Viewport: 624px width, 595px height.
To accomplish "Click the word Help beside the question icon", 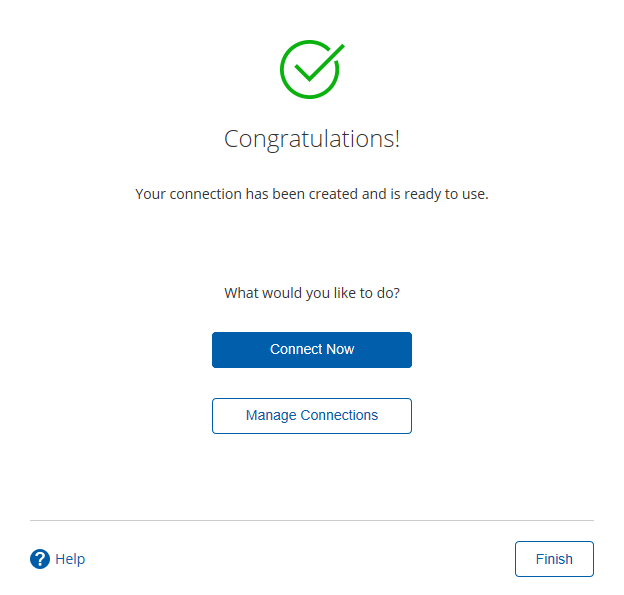I will pyautogui.click(x=70, y=559).
